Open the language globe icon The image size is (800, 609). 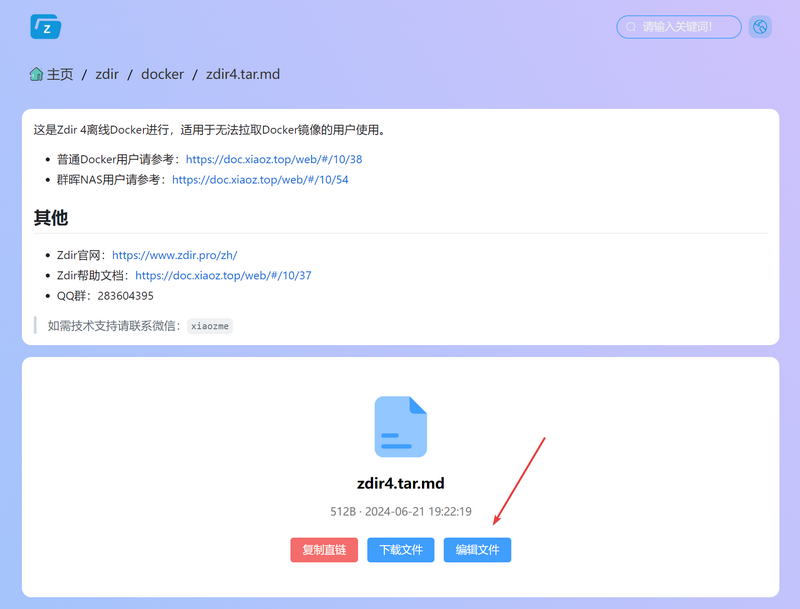(x=760, y=27)
